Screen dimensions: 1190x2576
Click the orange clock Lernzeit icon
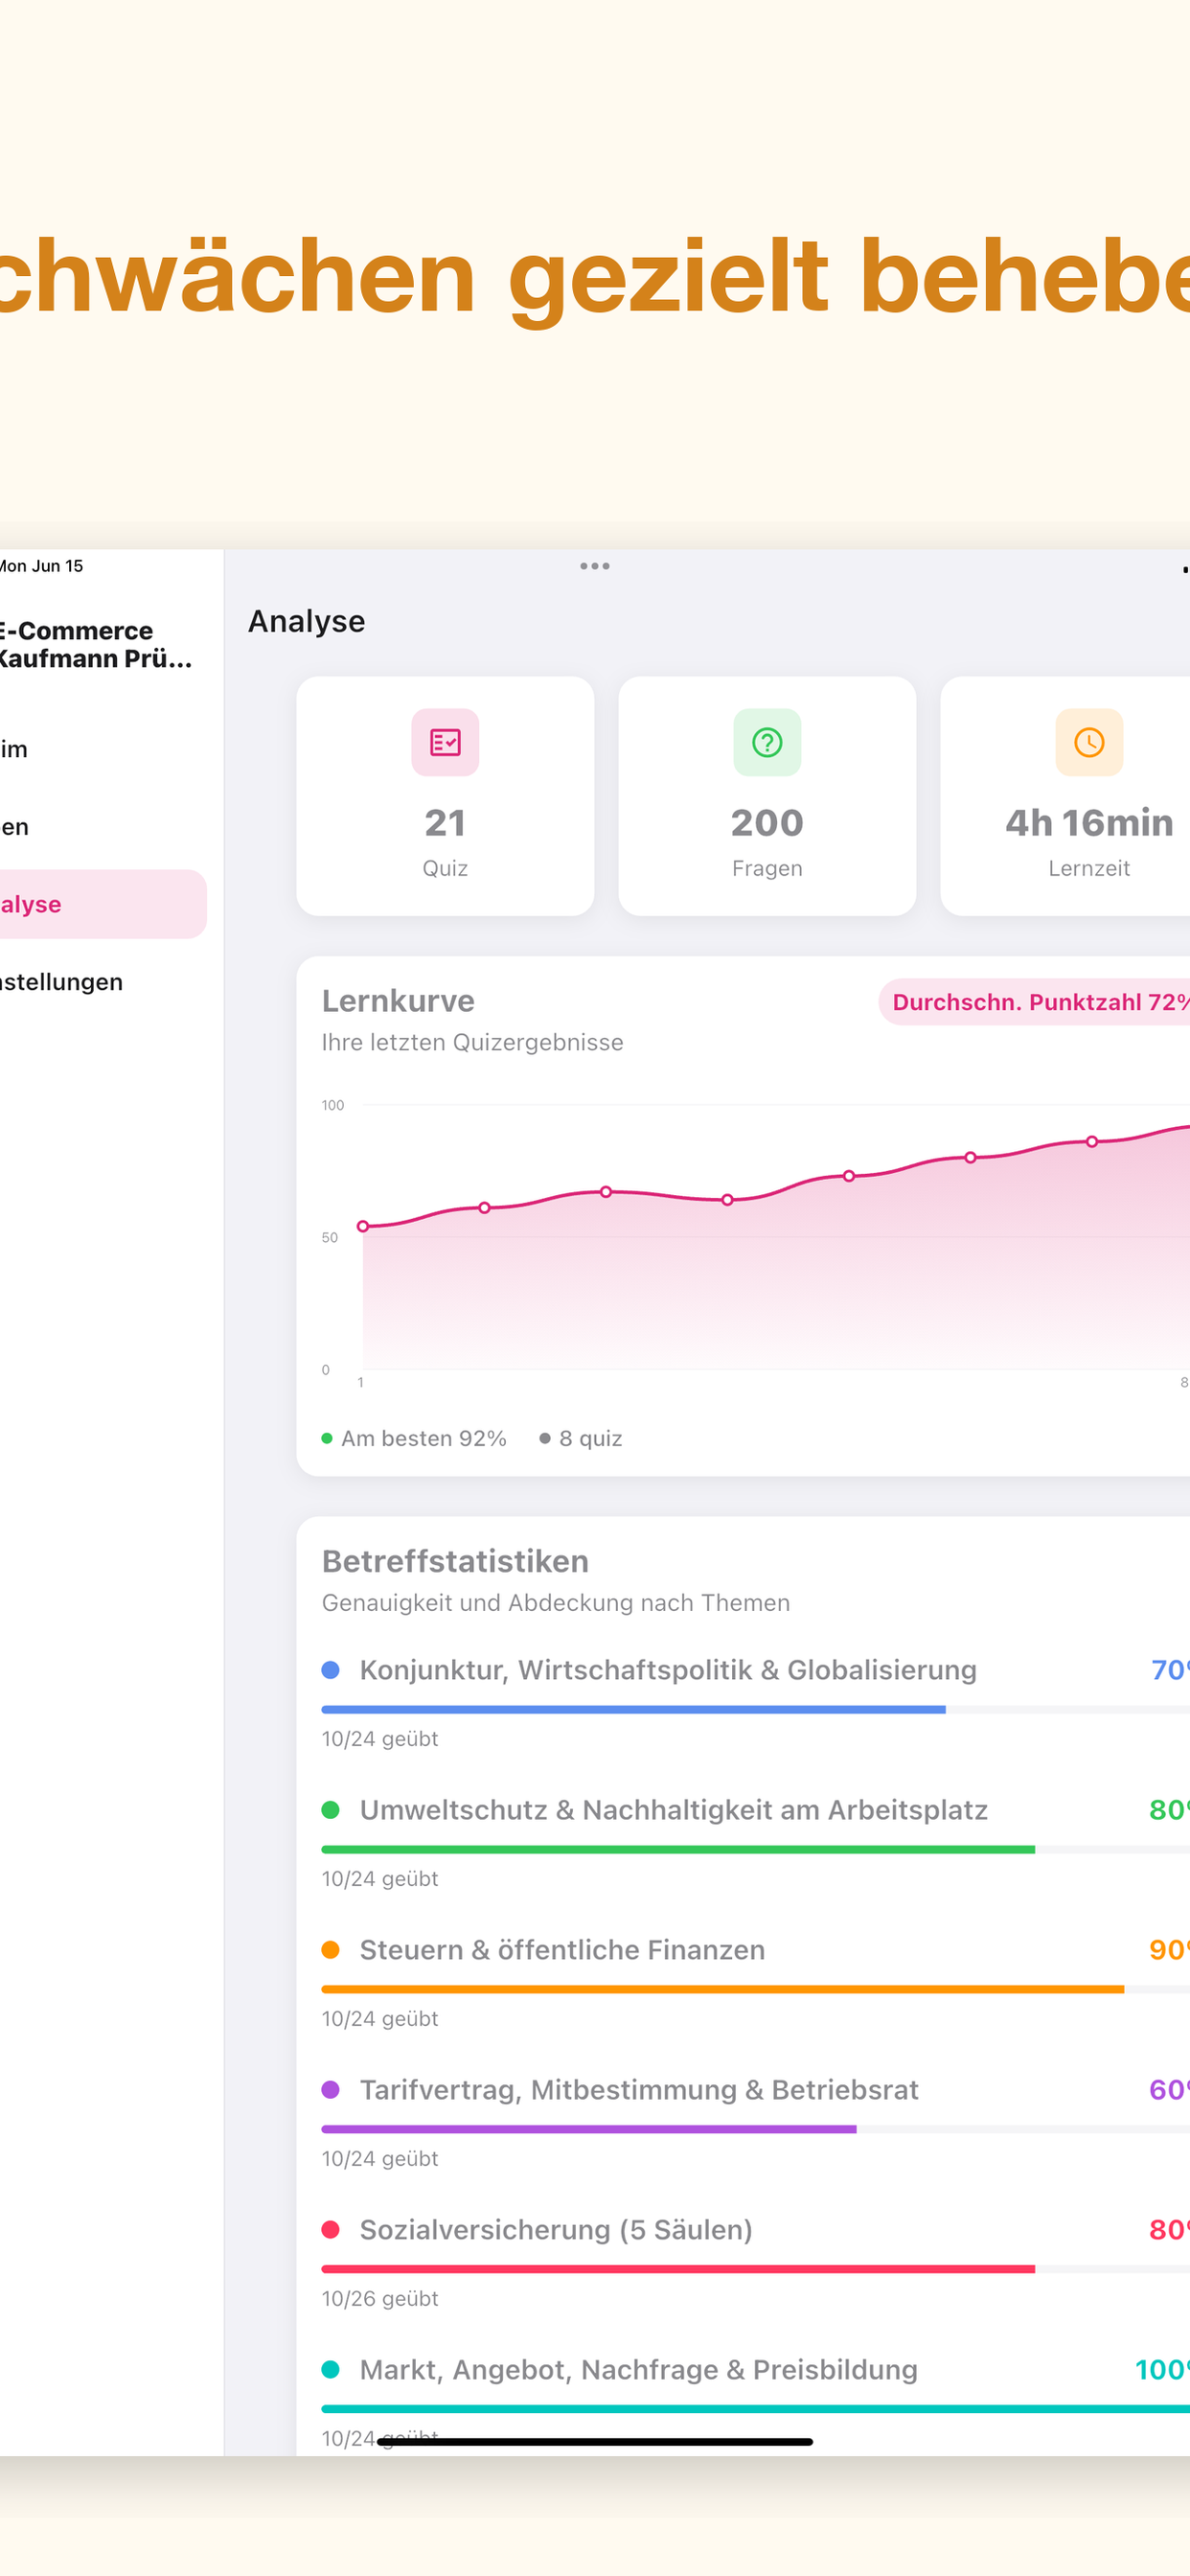(x=1089, y=742)
